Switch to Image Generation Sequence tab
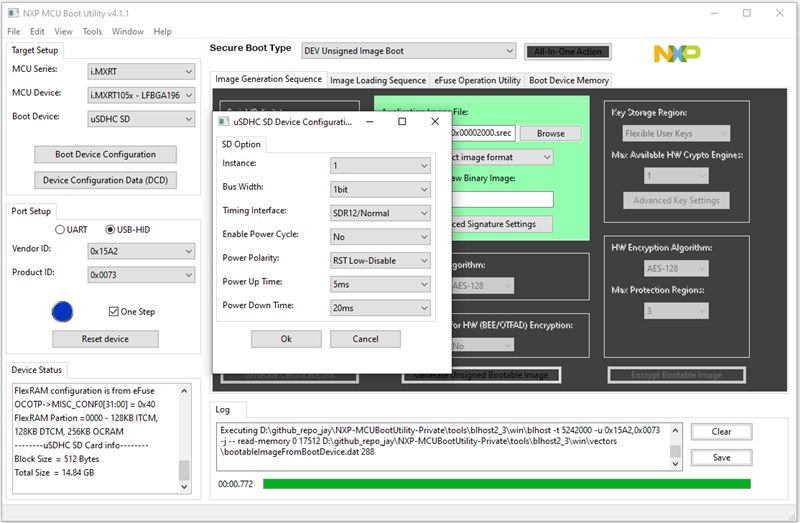This screenshot has width=800, height=523. pyautogui.click(x=268, y=79)
